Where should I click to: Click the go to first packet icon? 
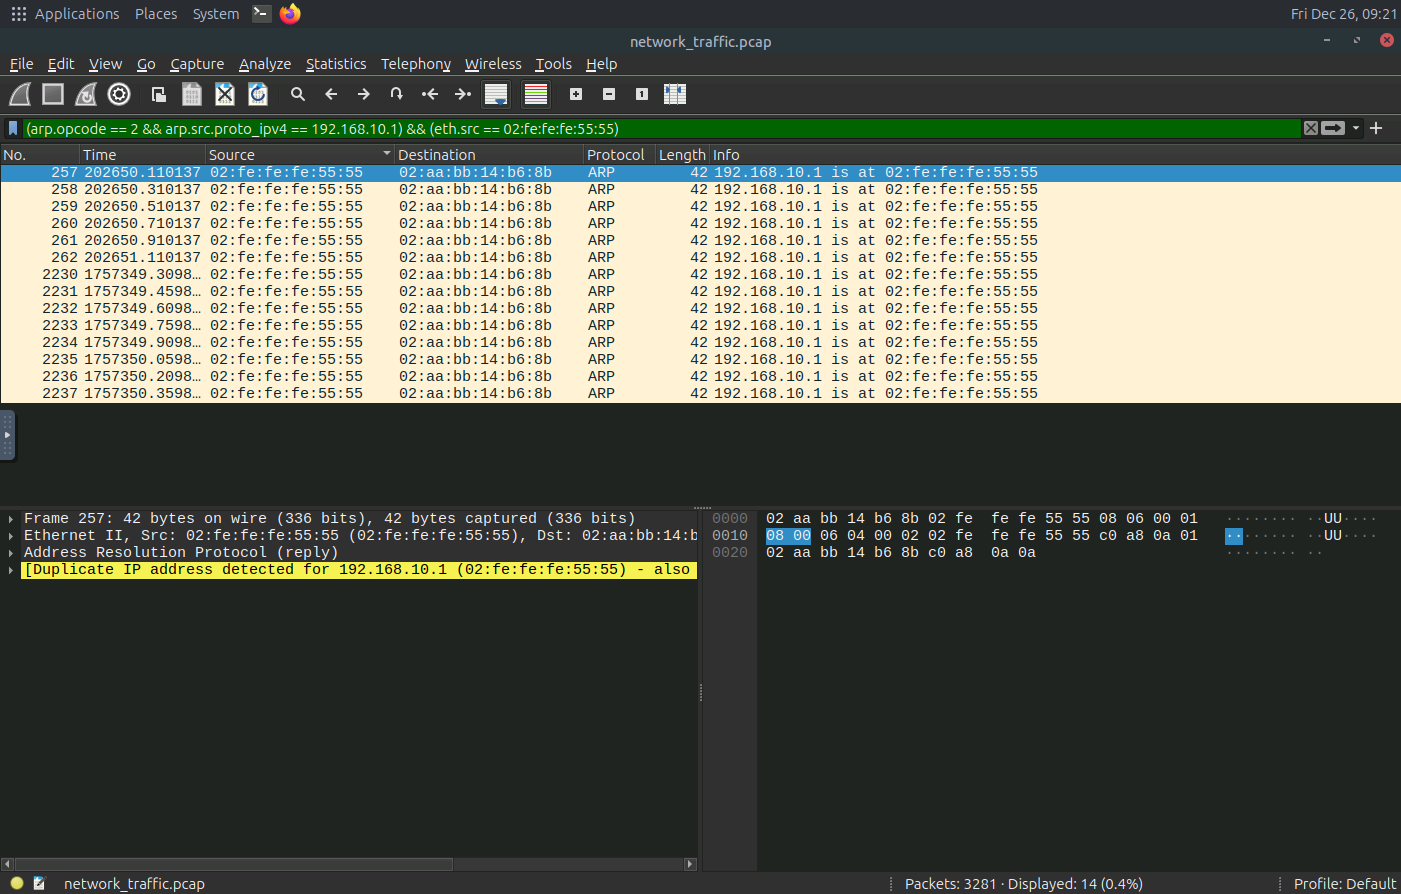[430, 94]
